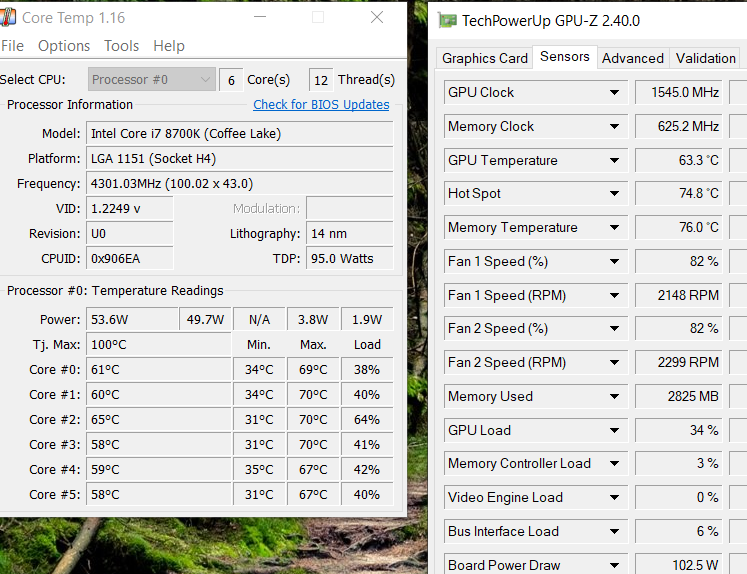Click the Frequency field 4301.03MHz

point(240,183)
